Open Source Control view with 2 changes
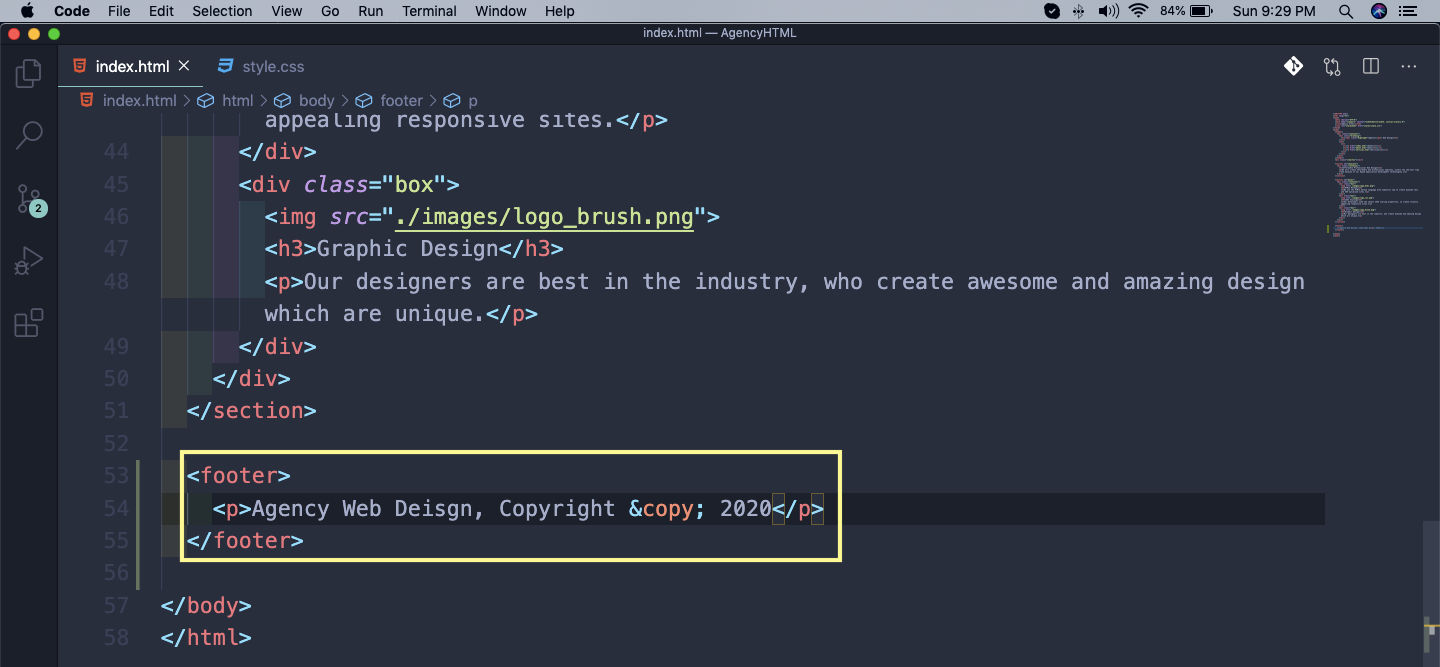The height and width of the screenshot is (667, 1440). pos(29,200)
